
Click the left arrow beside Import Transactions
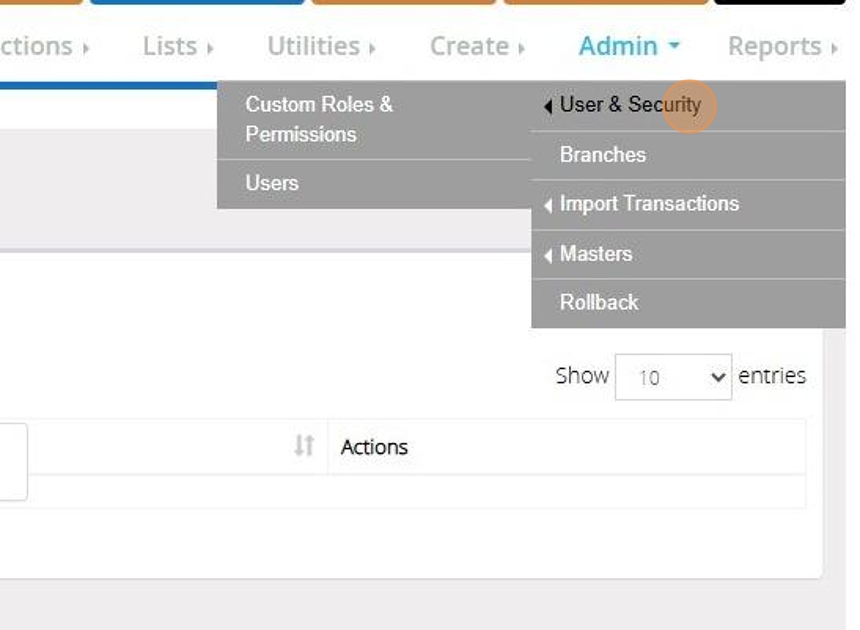click(x=548, y=206)
